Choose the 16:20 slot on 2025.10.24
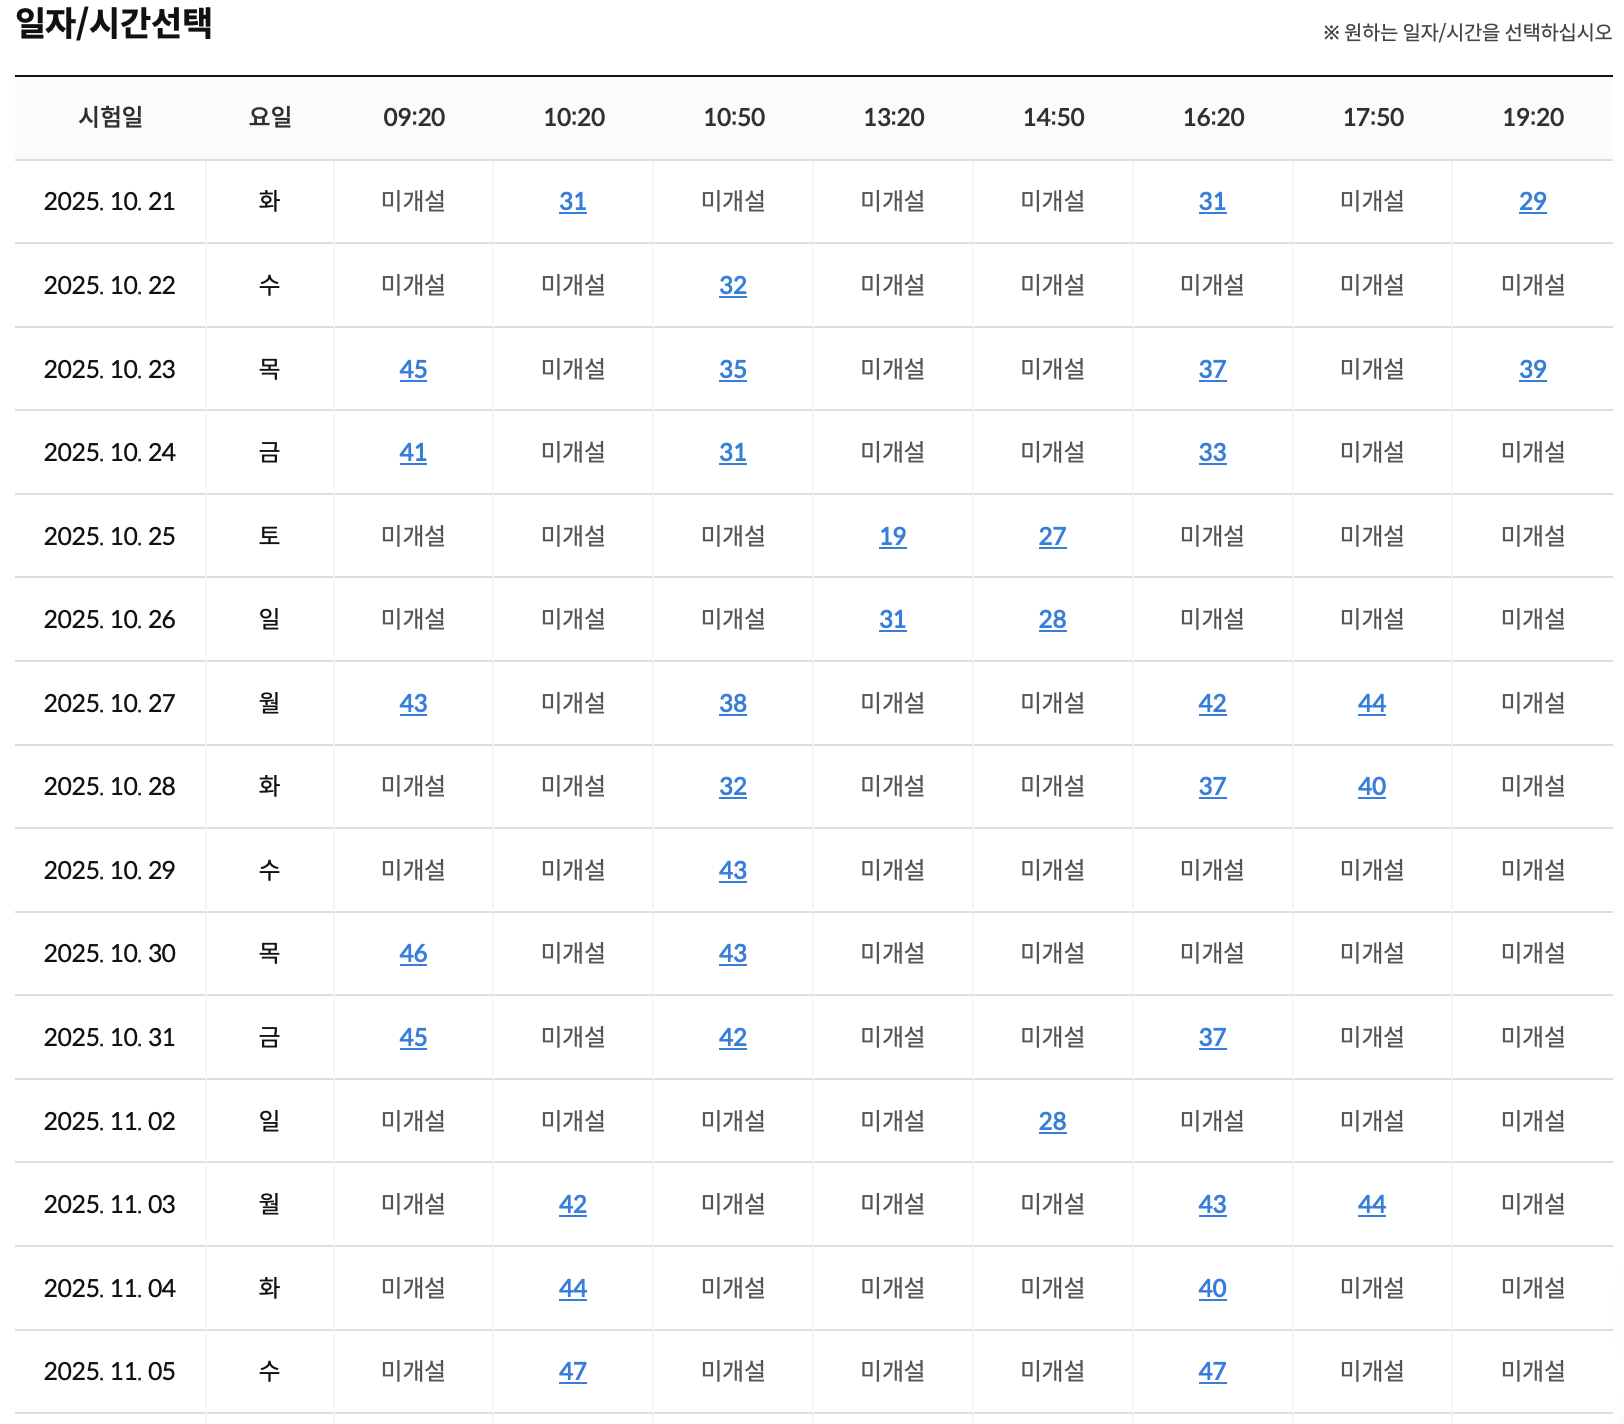The height and width of the screenshot is (1424, 1624). [1213, 452]
